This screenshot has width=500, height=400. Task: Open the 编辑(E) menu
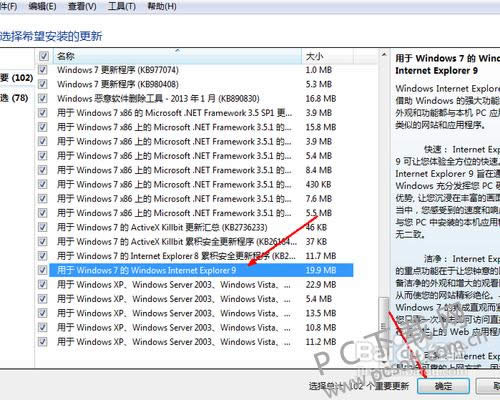(x=42, y=6)
